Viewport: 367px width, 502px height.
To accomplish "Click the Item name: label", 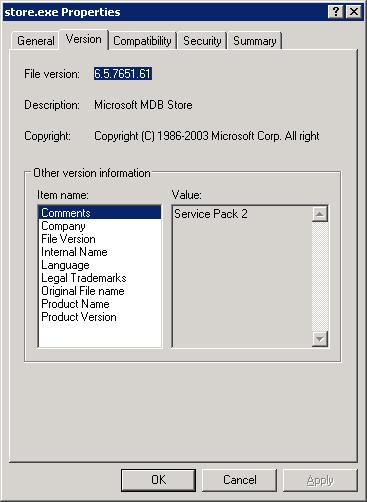I will tap(63, 195).
